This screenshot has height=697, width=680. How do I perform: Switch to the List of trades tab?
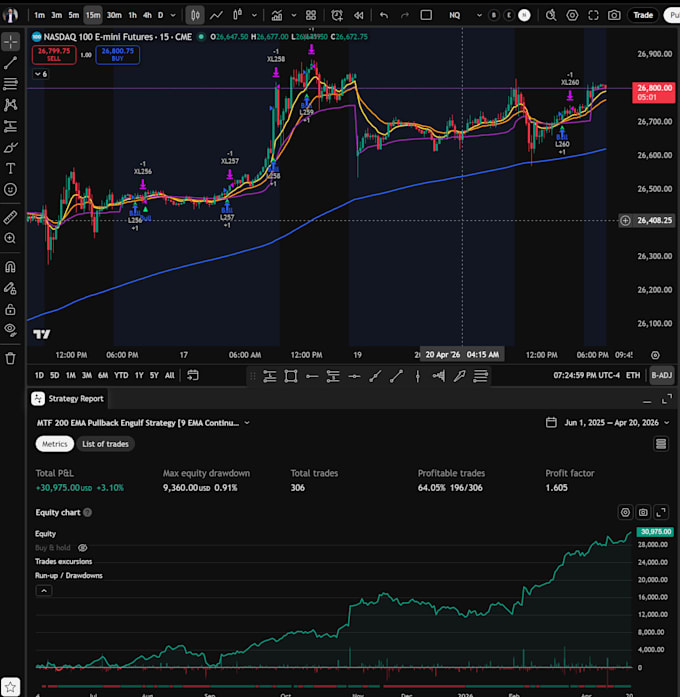[x=105, y=444]
